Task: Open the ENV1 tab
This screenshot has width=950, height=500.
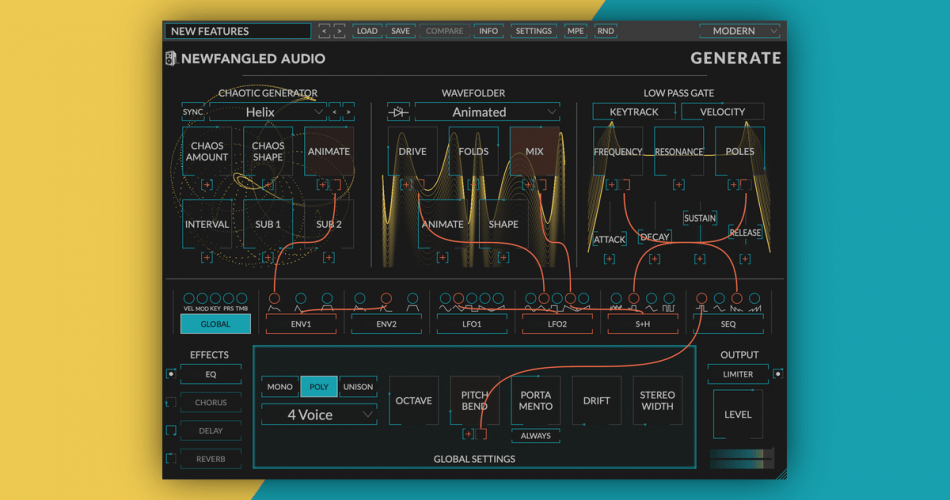Action: coord(301,324)
